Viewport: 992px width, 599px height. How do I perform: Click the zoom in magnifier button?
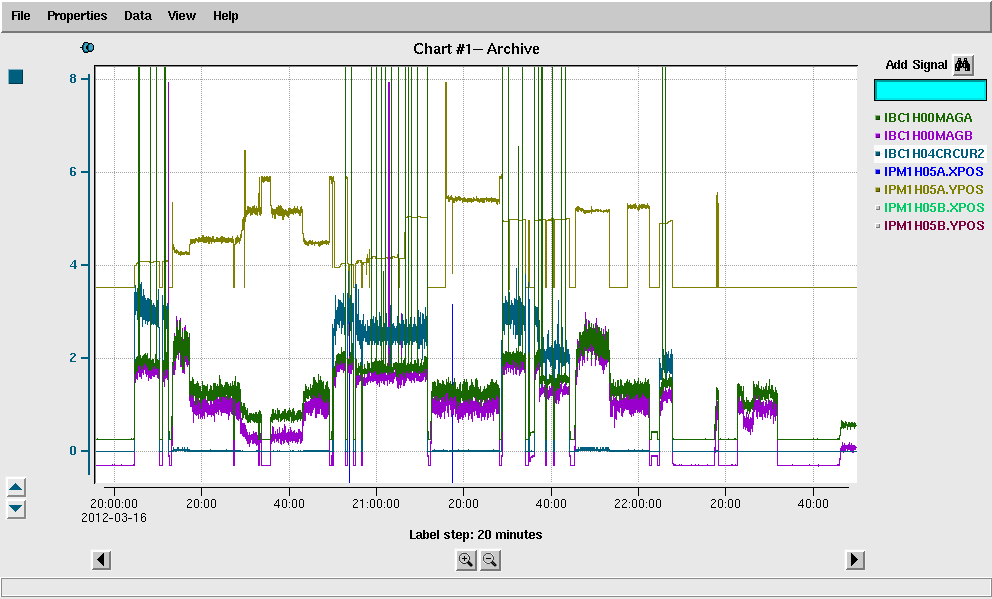(466, 560)
